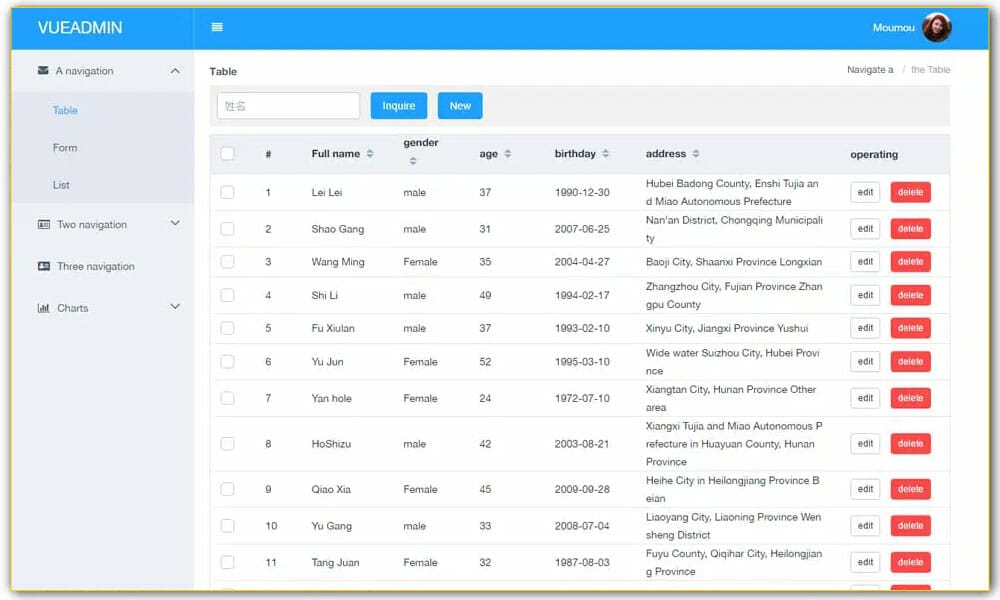This screenshot has width=1000, height=600.
Task: Click the name search input field
Action: tap(288, 106)
